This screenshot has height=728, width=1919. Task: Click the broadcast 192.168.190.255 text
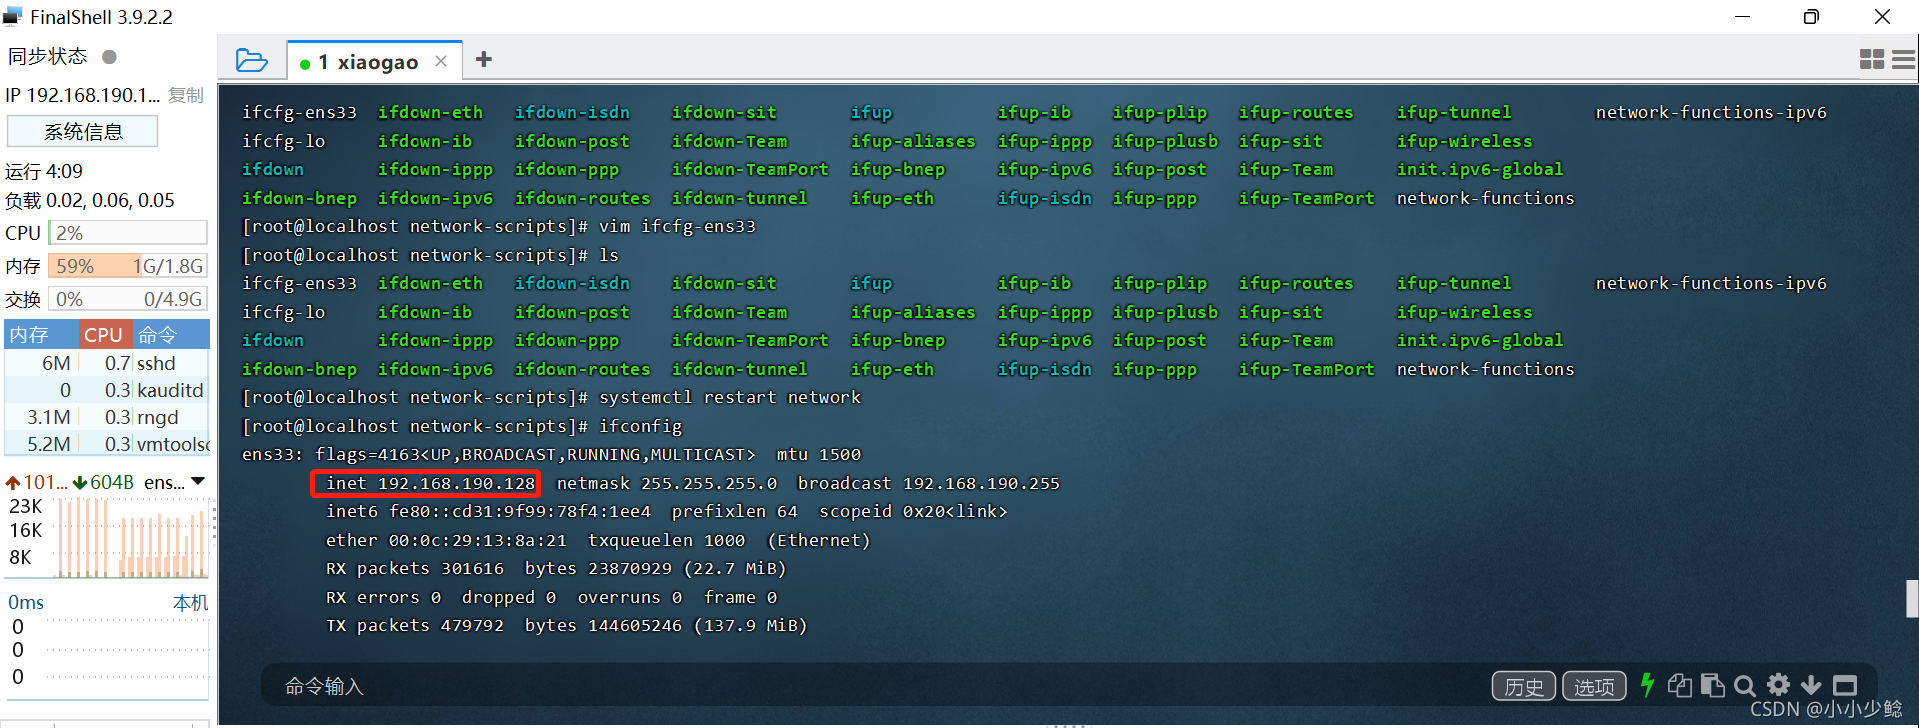[928, 483]
